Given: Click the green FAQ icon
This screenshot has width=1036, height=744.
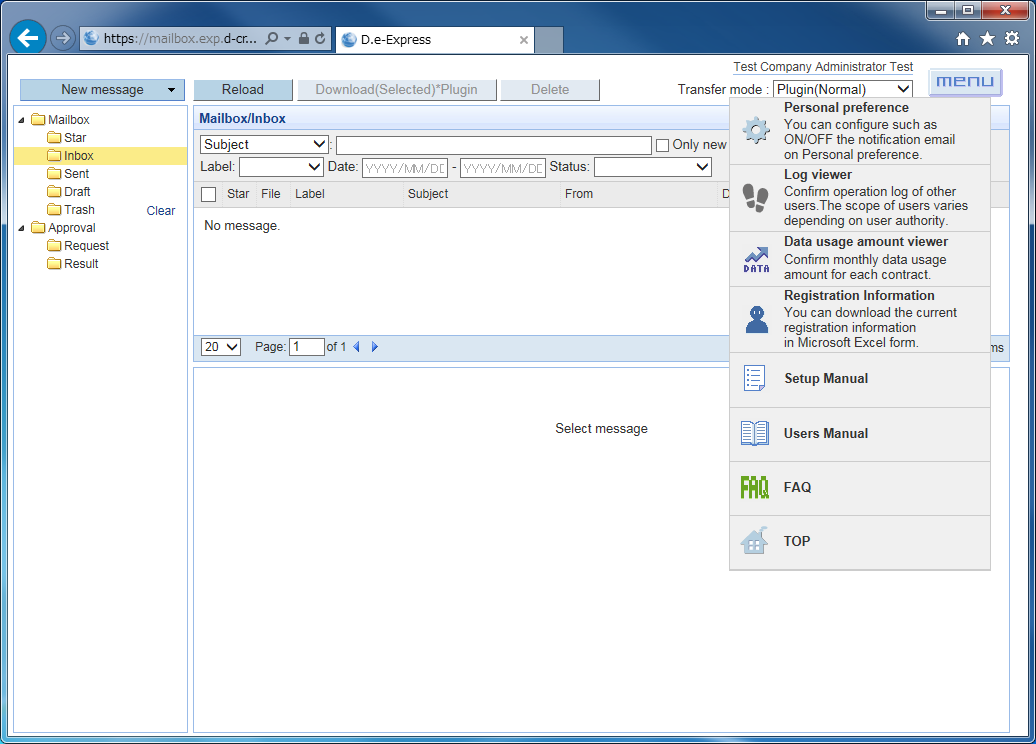Looking at the screenshot, I should click(x=754, y=488).
